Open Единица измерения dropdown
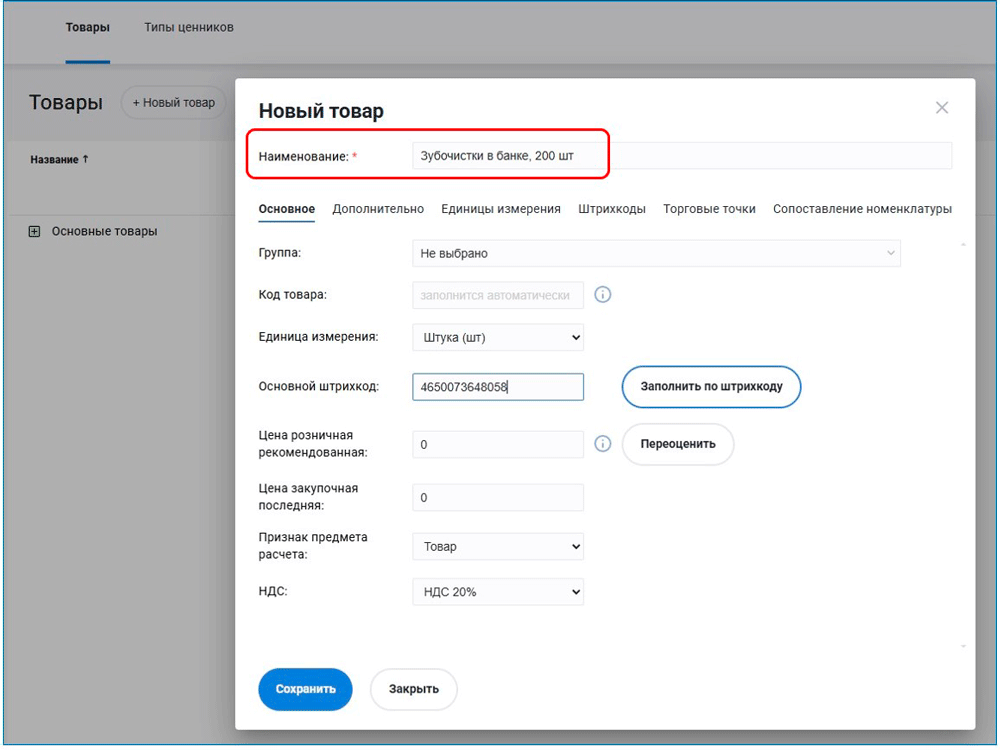The height and width of the screenshot is (750, 1000). 497,338
